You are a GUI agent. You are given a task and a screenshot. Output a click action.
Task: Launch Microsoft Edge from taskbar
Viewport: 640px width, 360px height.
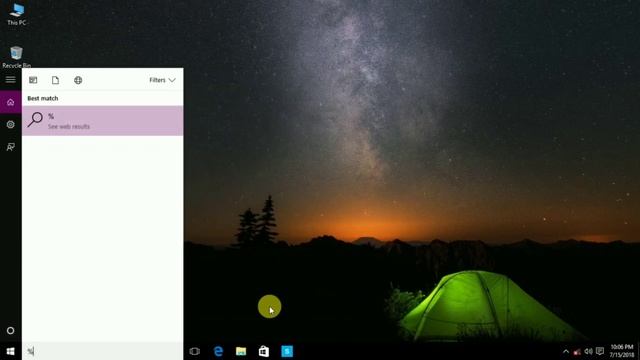click(x=218, y=351)
